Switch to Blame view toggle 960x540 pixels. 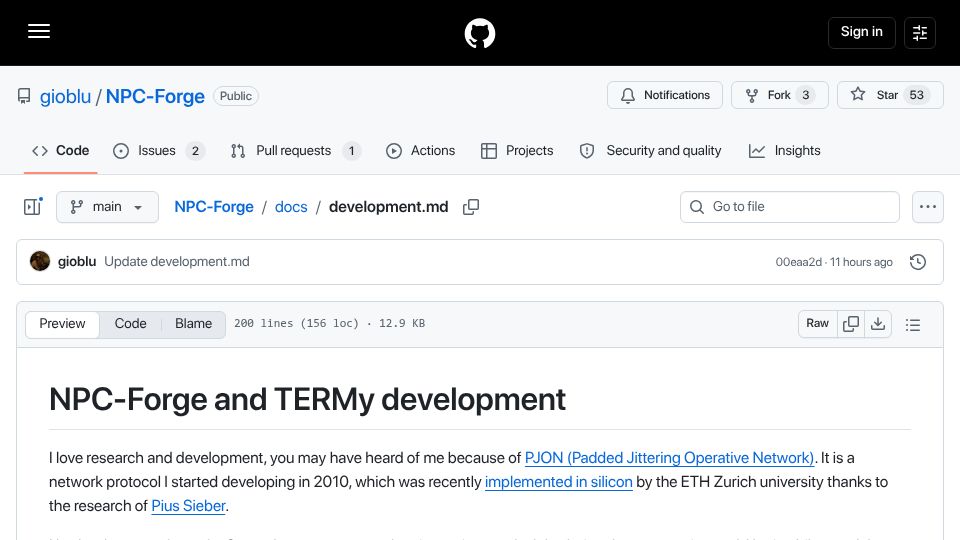coord(193,324)
